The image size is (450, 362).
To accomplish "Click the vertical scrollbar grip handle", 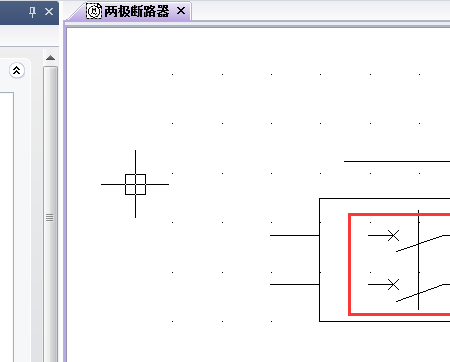I will pos(49,217).
